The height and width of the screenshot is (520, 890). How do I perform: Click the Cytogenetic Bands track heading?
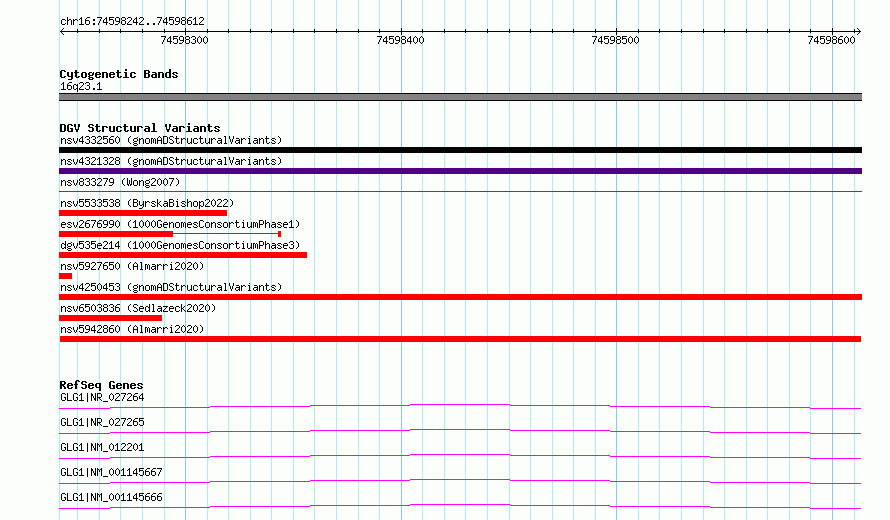coord(119,74)
